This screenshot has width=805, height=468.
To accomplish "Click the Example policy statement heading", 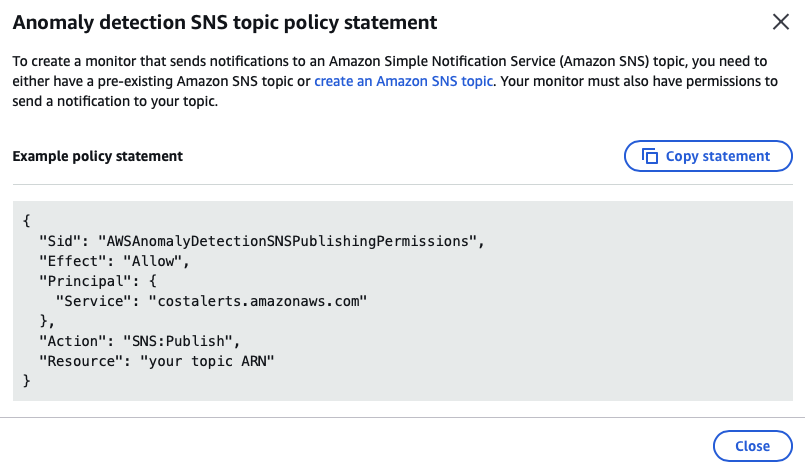I will (97, 156).
